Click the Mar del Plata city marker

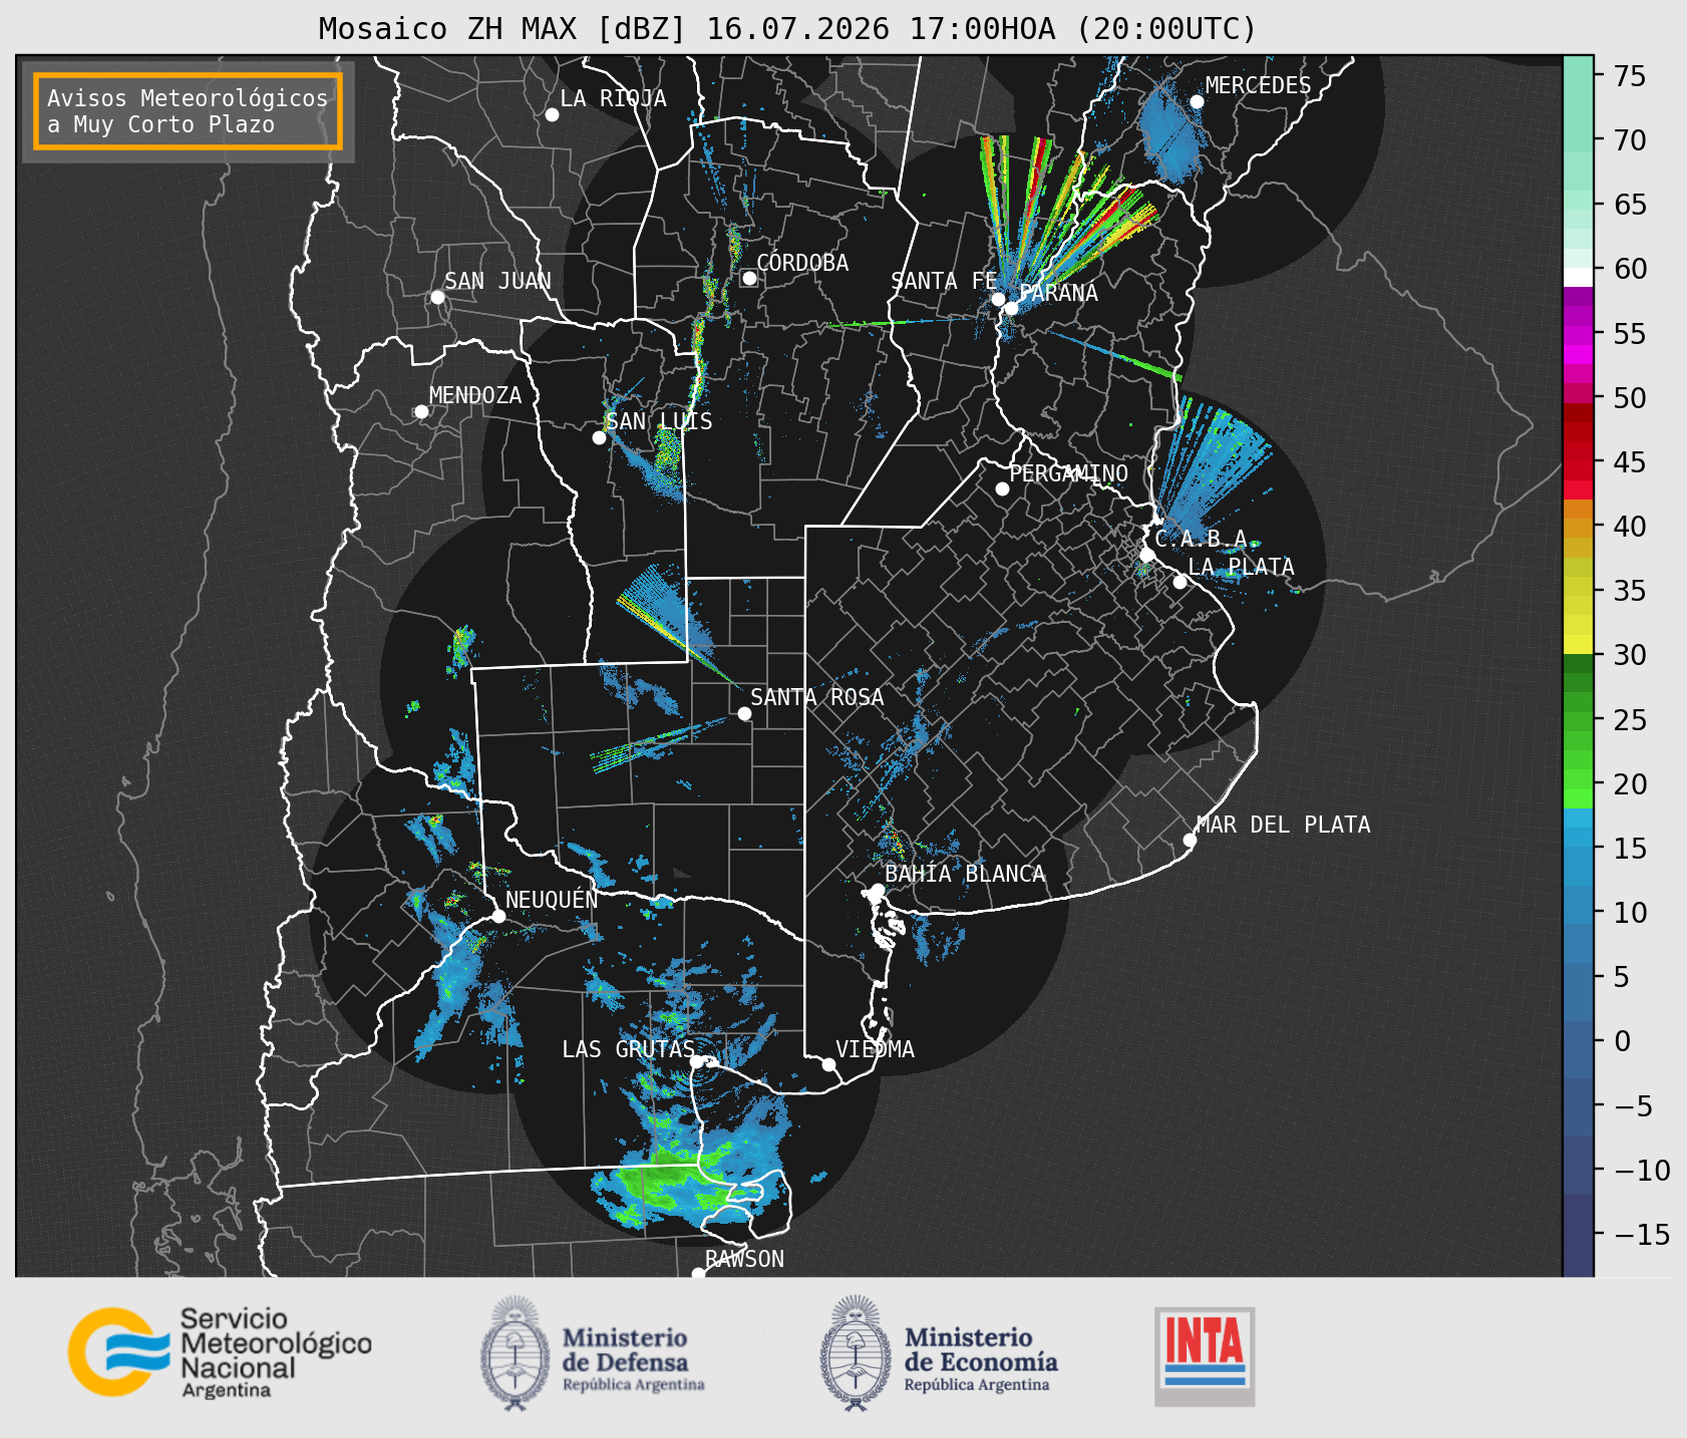(1189, 840)
